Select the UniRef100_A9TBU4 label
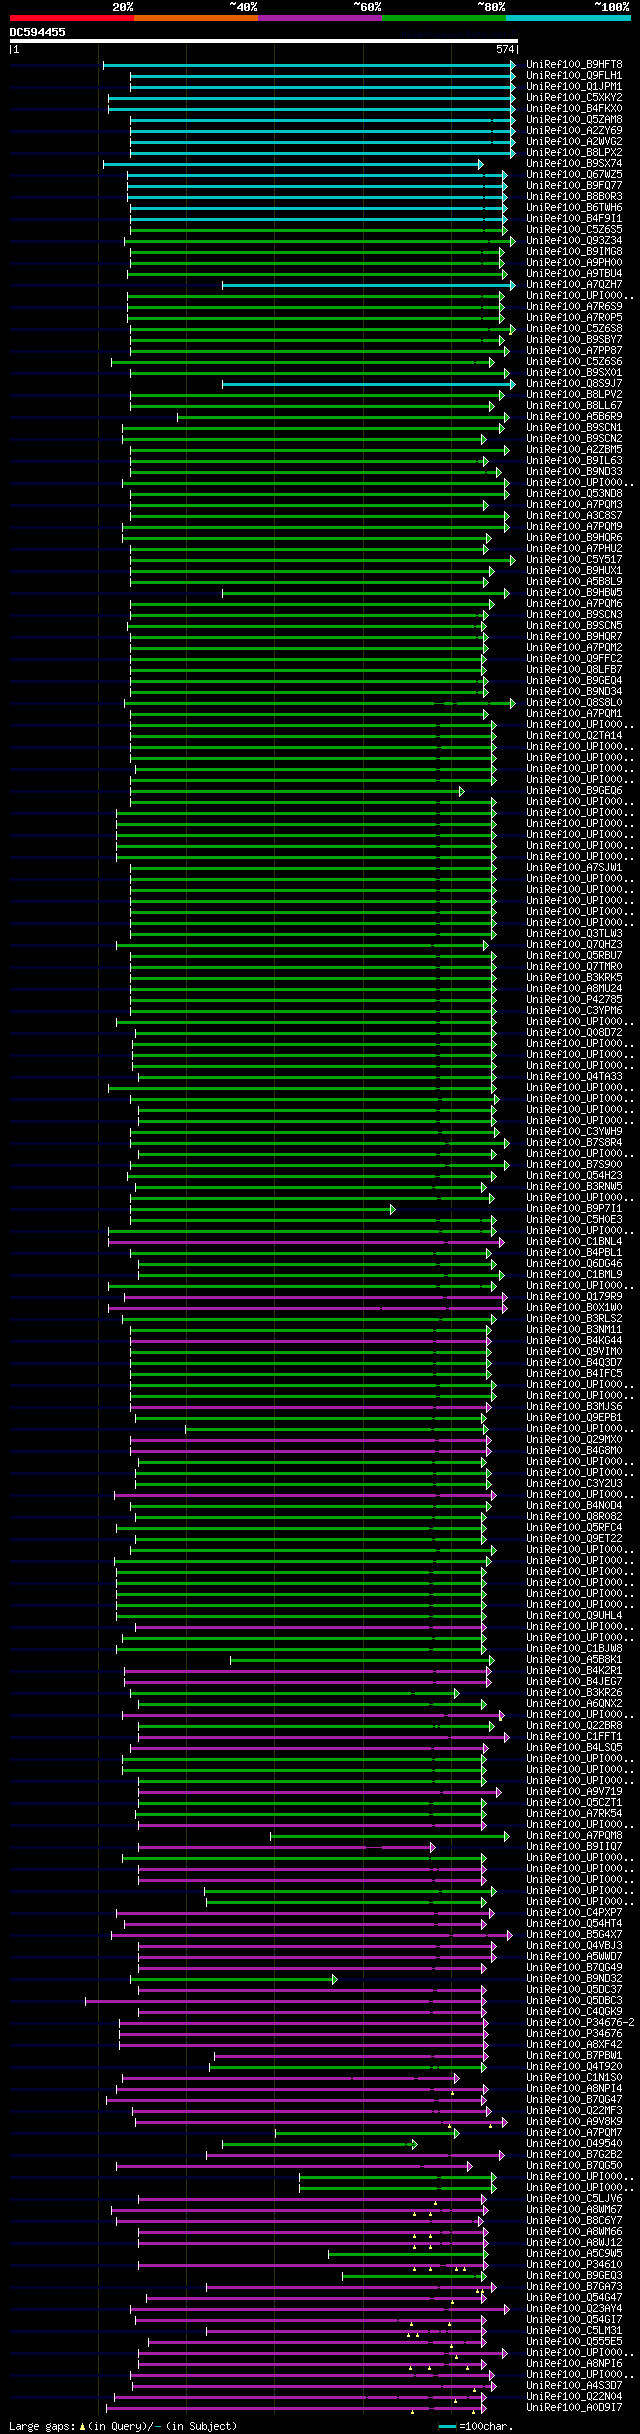 574,274
